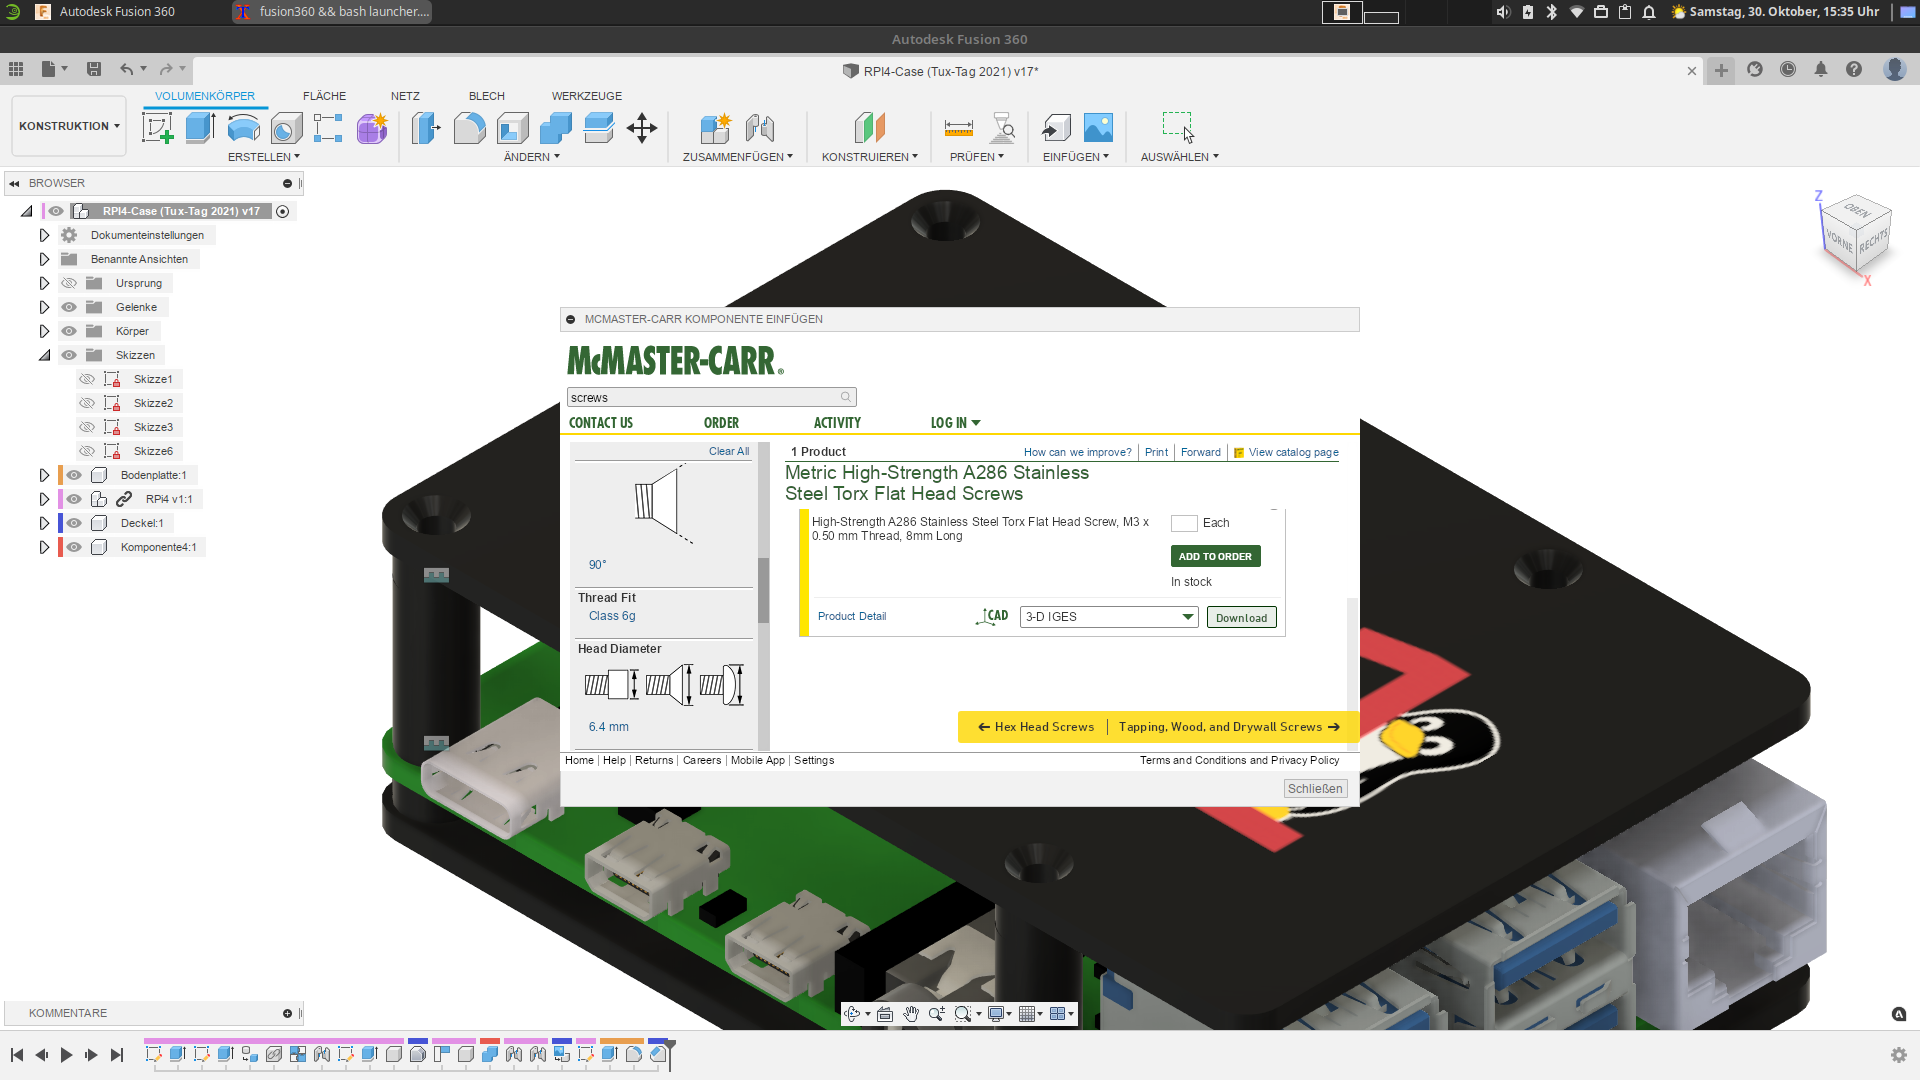This screenshot has height=1080, width=1920.
Task: Switch to the BLECH tab
Action: click(487, 96)
